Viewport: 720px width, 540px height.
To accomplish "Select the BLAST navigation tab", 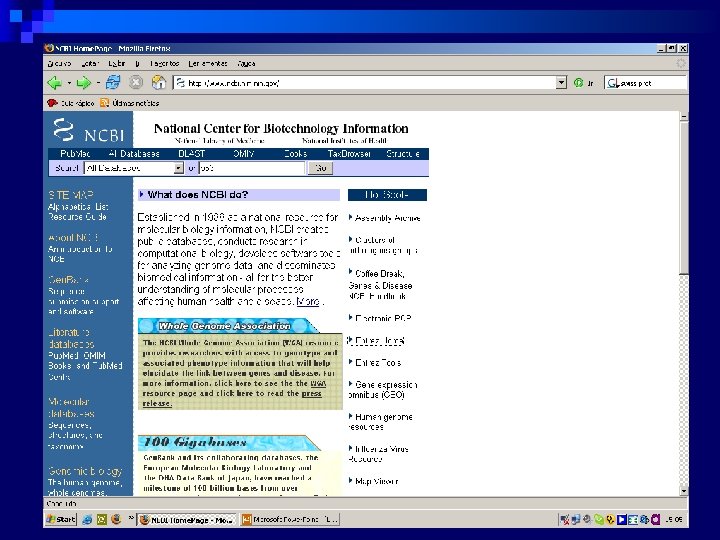I will (191, 154).
